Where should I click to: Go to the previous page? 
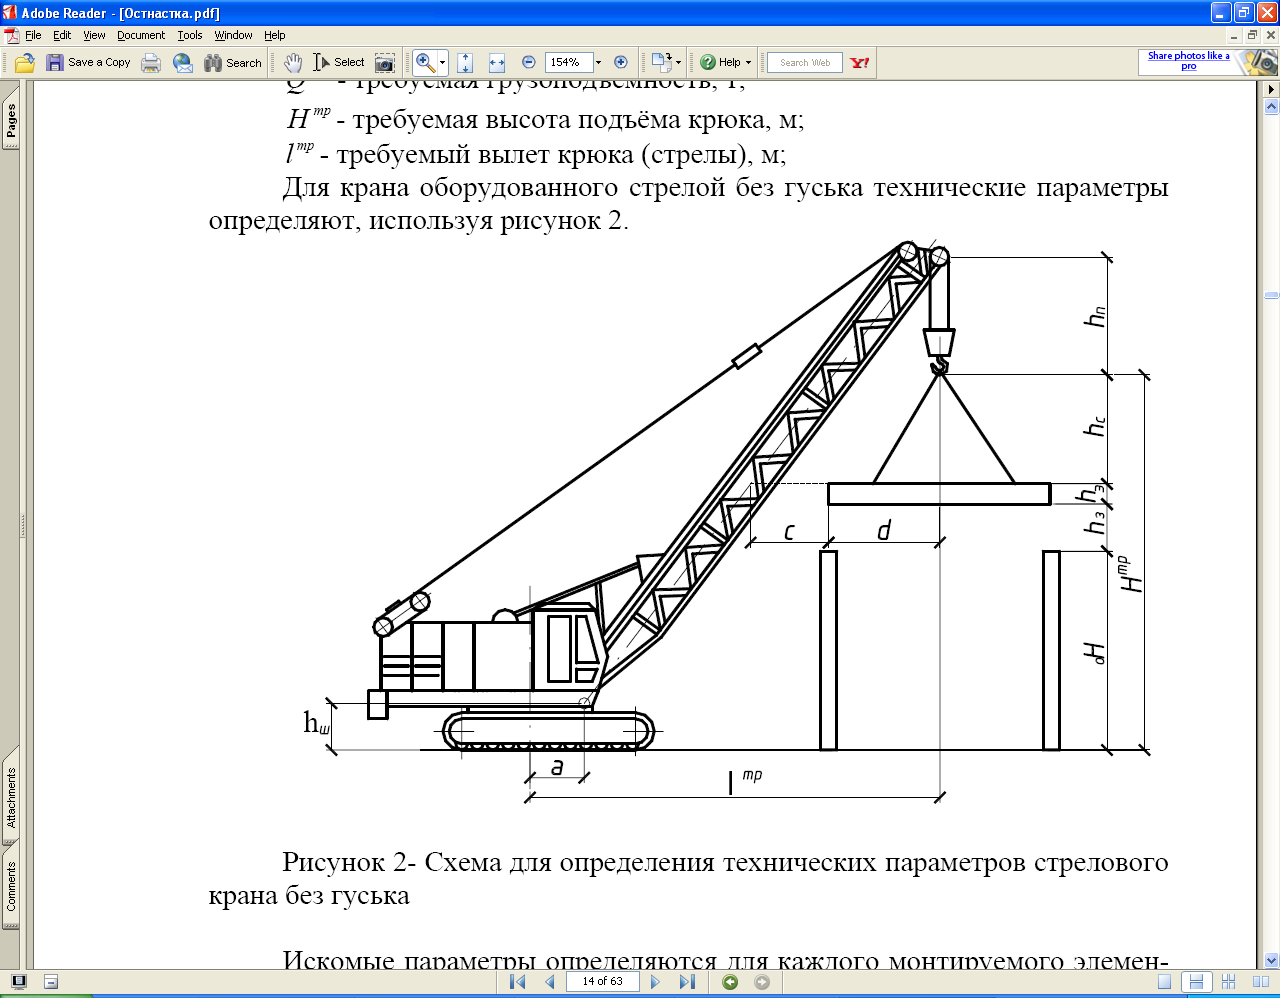point(549,982)
